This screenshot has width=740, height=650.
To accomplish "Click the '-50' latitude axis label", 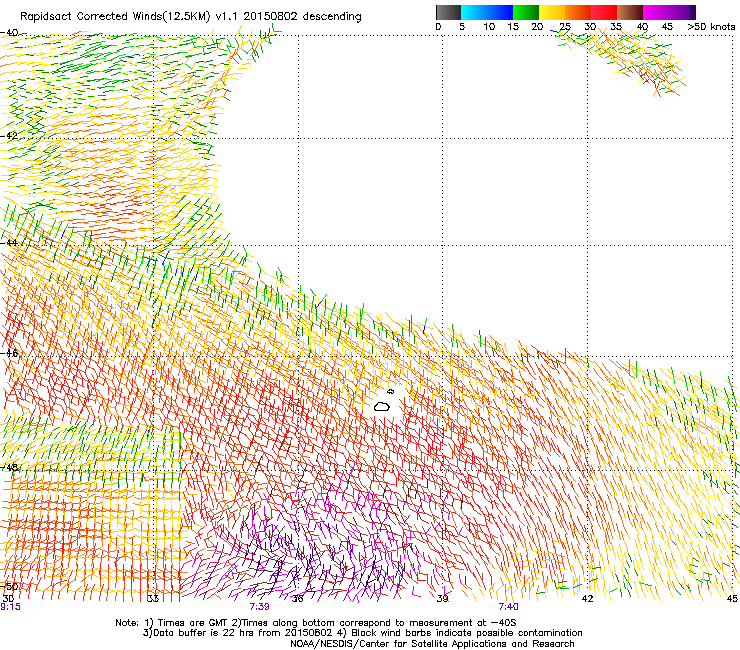I will 9,586.
